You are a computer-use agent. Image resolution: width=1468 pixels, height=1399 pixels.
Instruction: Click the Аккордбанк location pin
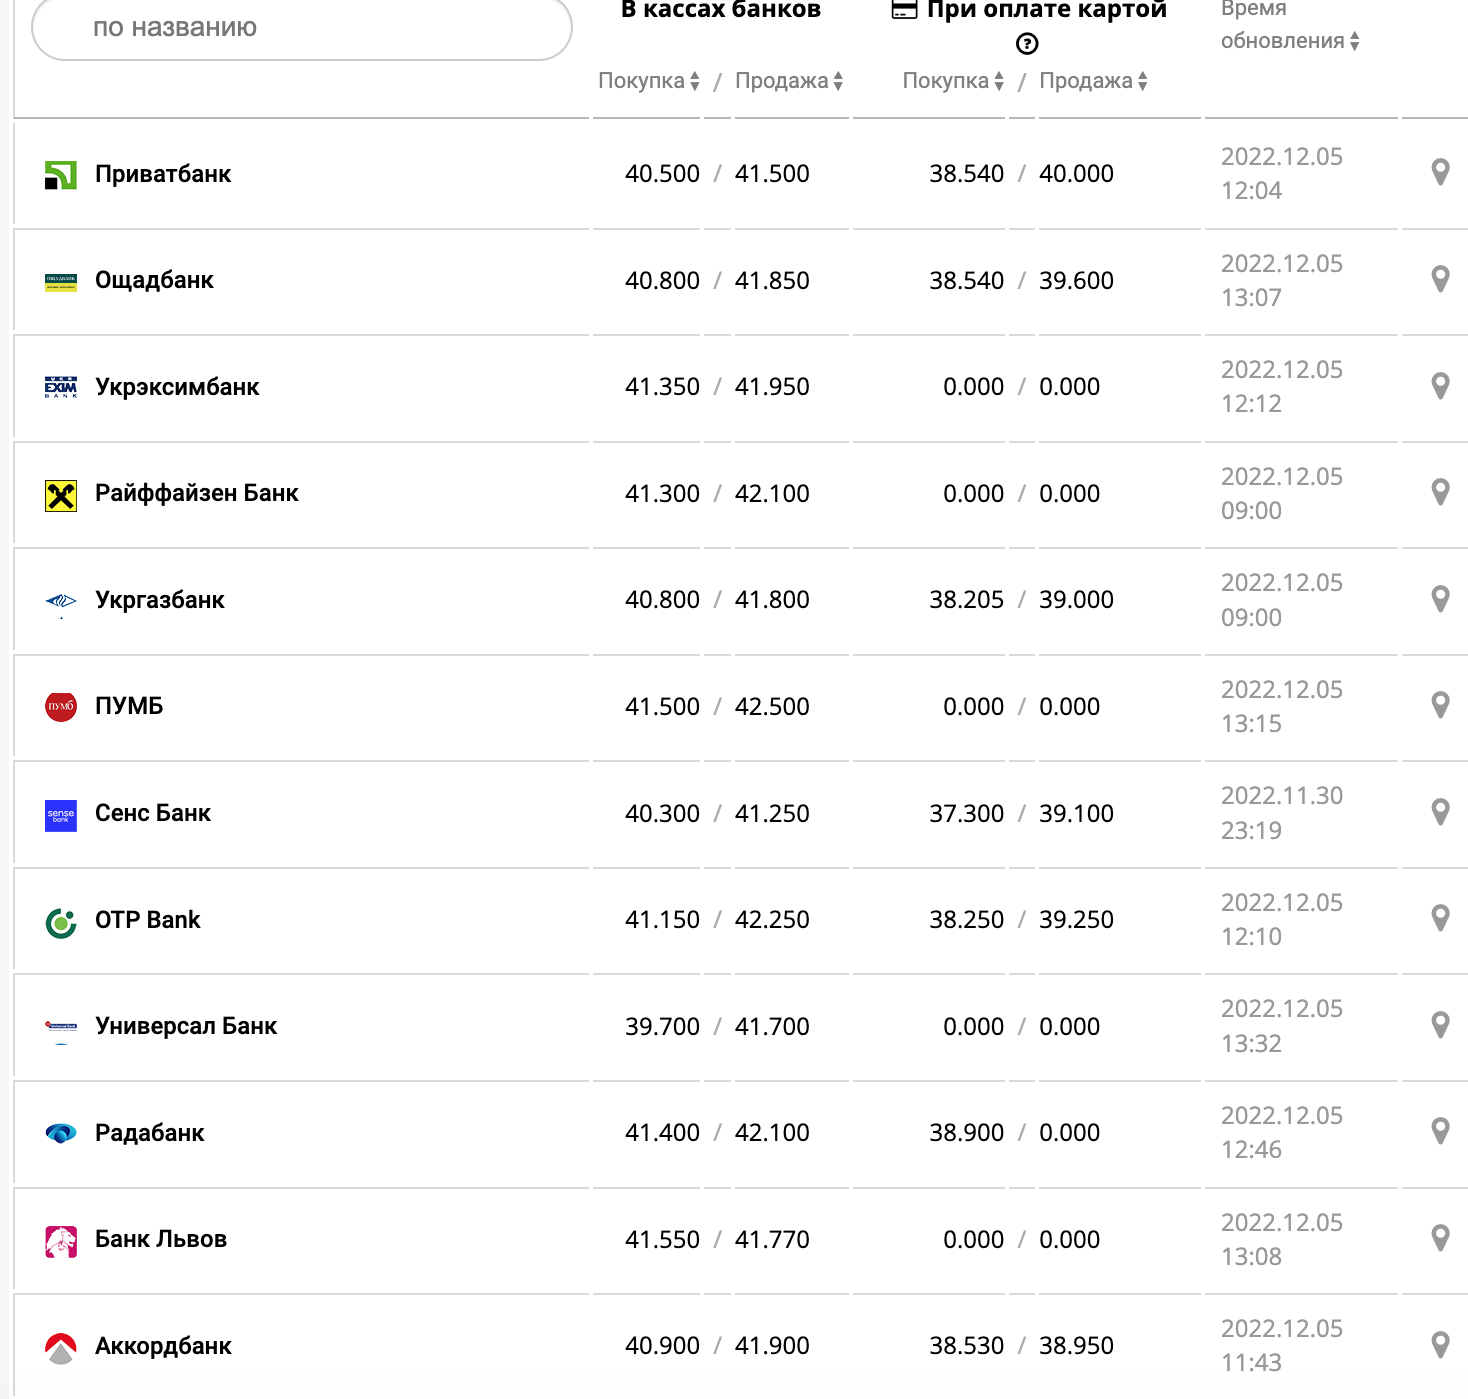click(x=1440, y=1345)
